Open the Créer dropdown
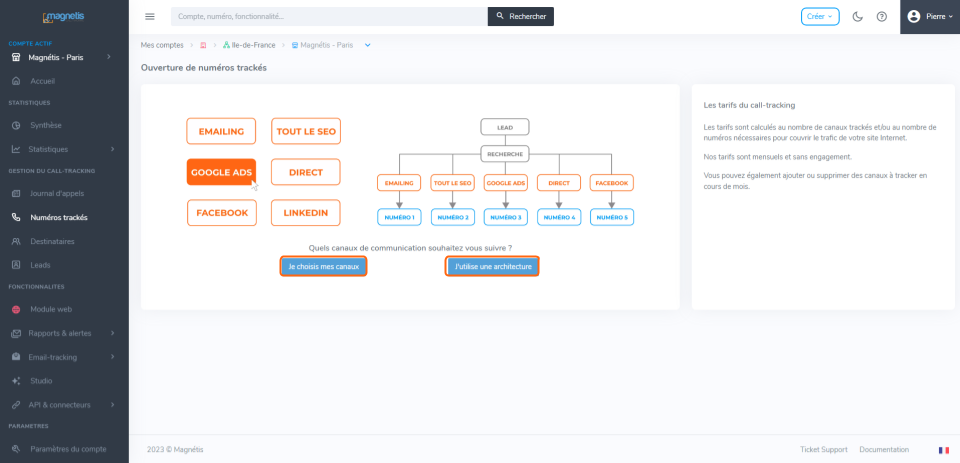960x463 pixels. tap(820, 17)
